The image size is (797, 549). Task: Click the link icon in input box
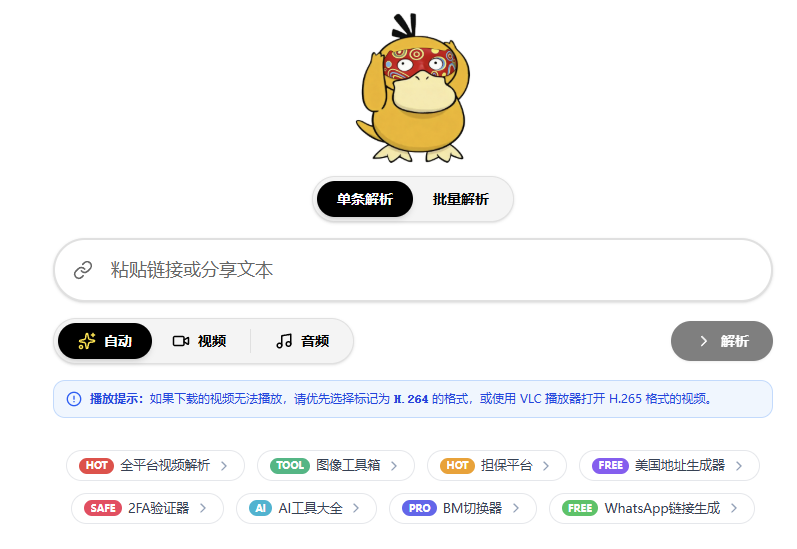[83, 270]
